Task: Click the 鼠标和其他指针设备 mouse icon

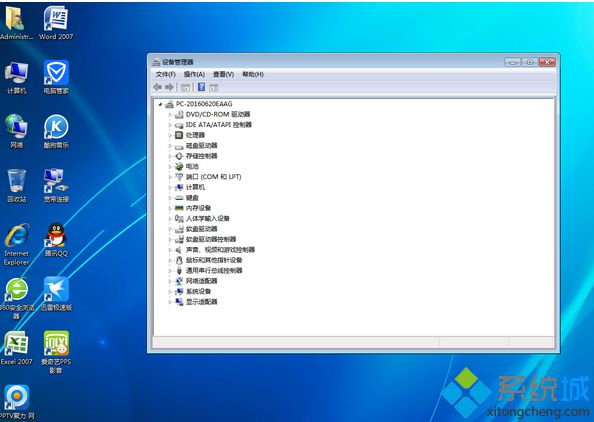Action: click(179, 260)
